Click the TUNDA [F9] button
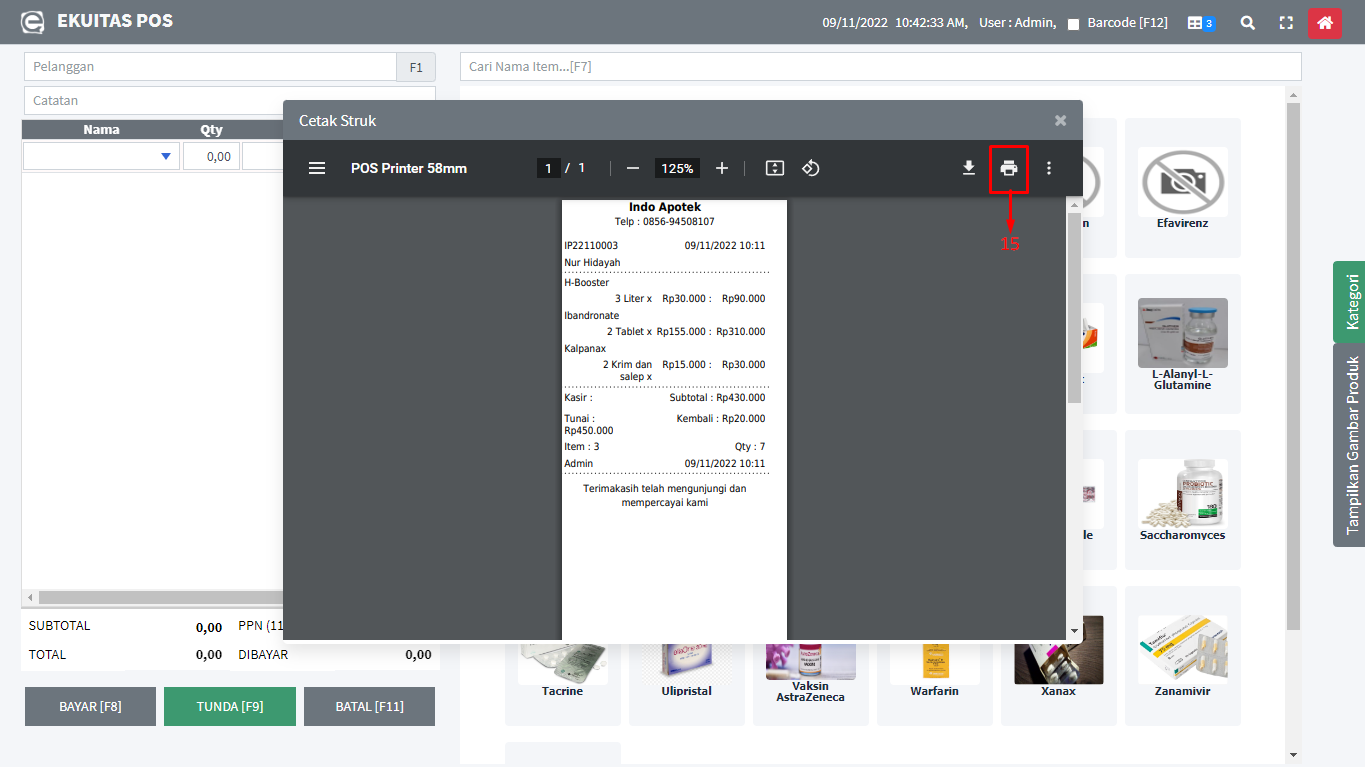The width and height of the screenshot is (1365, 767). (x=230, y=706)
